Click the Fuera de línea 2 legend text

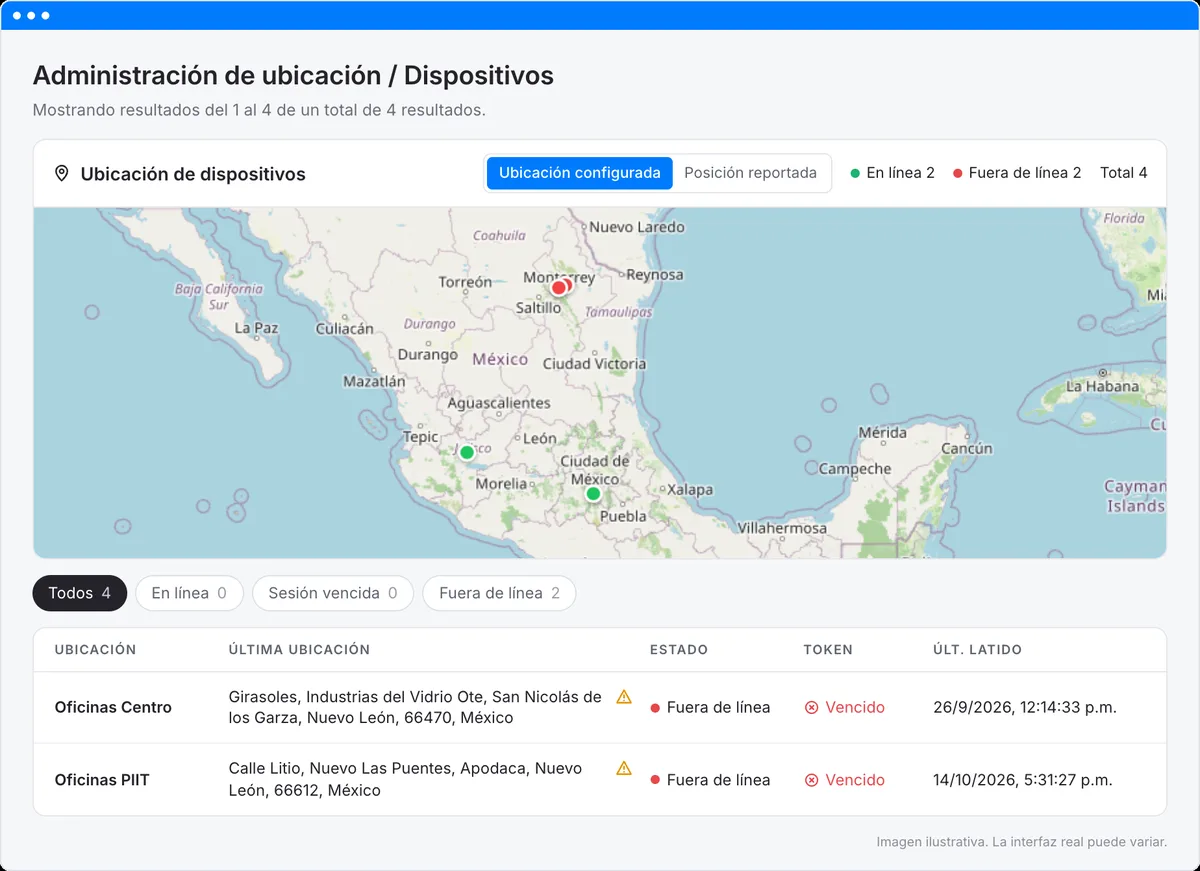pos(1025,173)
